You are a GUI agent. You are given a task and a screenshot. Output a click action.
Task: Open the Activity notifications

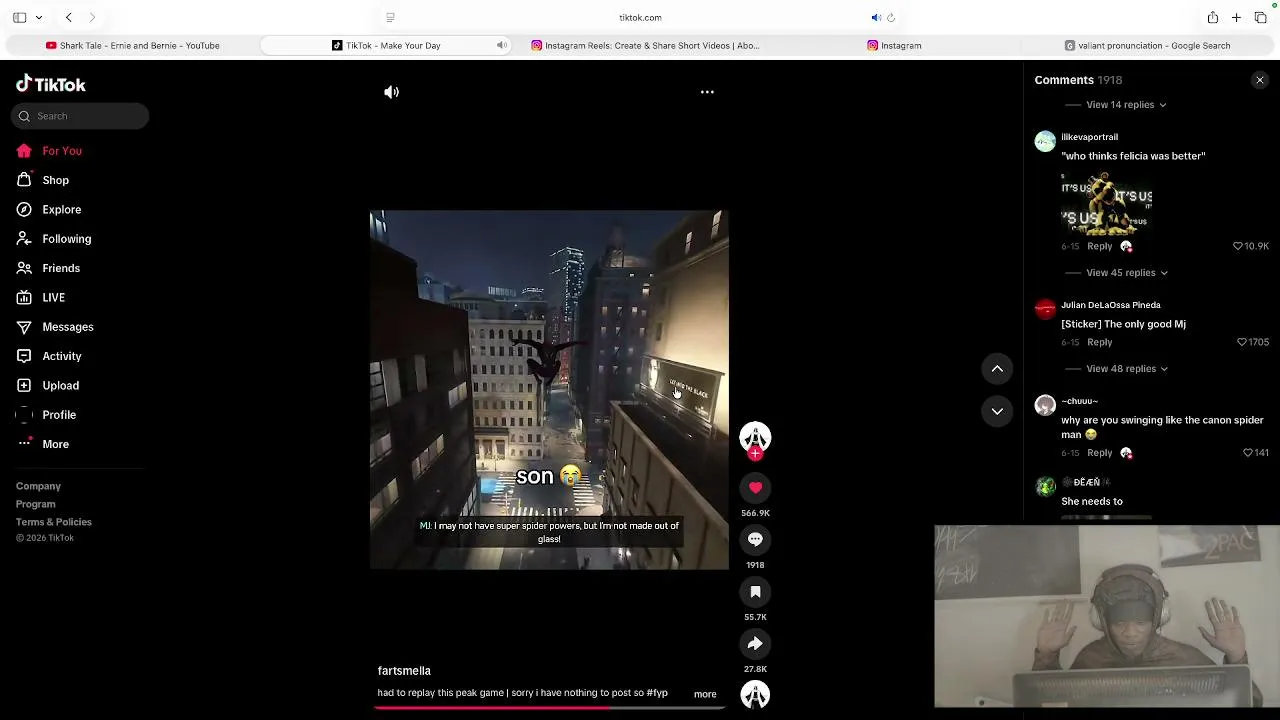click(49, 356)
